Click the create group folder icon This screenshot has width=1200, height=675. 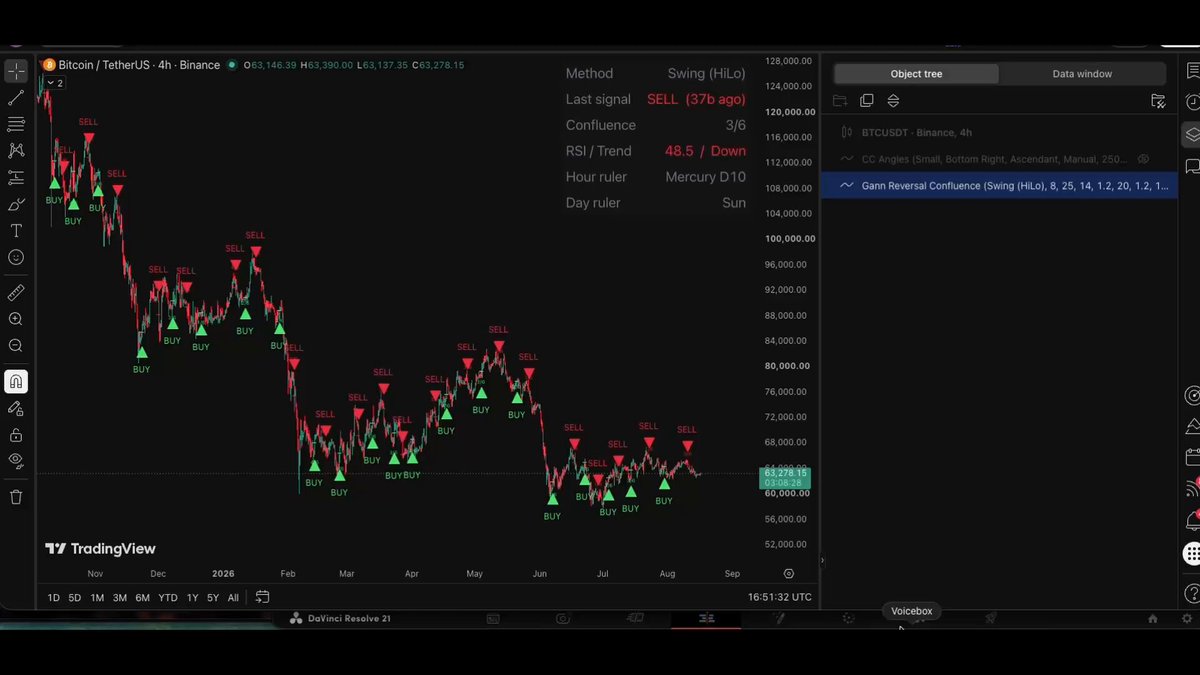(x=840, y=101)
